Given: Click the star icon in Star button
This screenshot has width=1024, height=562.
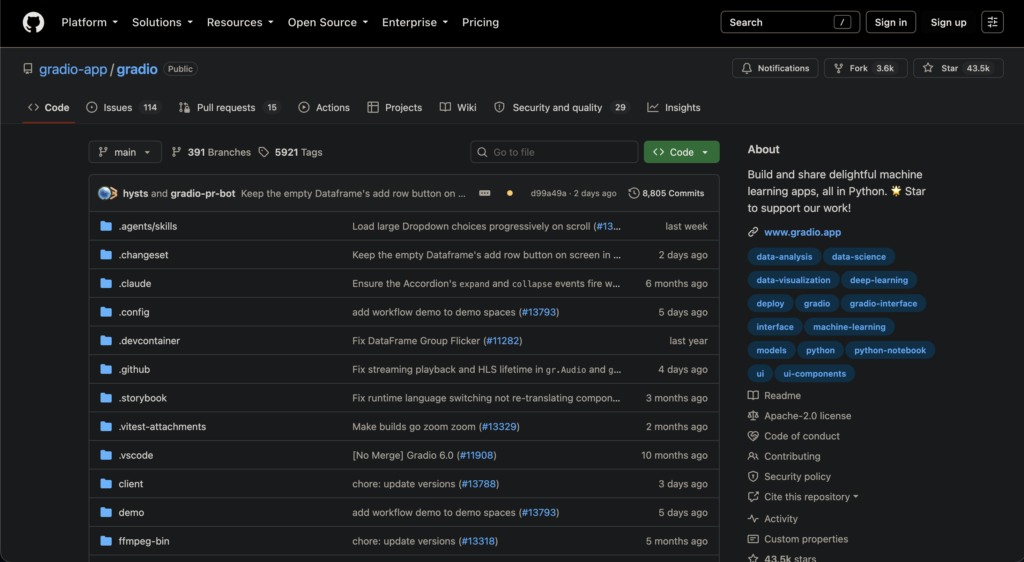Looking at the screenshot, I should tap(928, 68).
